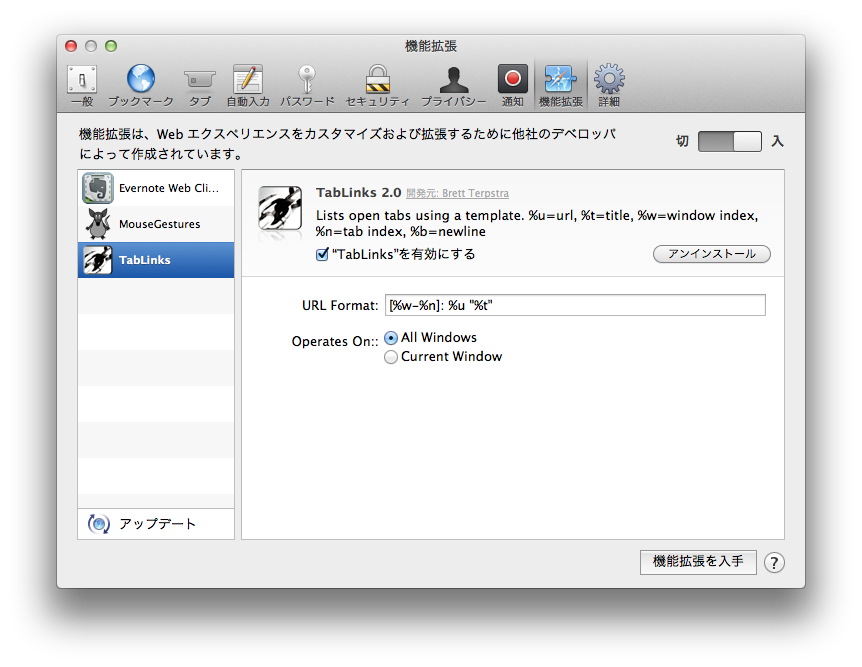The image size is (862, 667).
Task: Toggle the extensions 切/入 on-off switch
Action: point(730,141)
